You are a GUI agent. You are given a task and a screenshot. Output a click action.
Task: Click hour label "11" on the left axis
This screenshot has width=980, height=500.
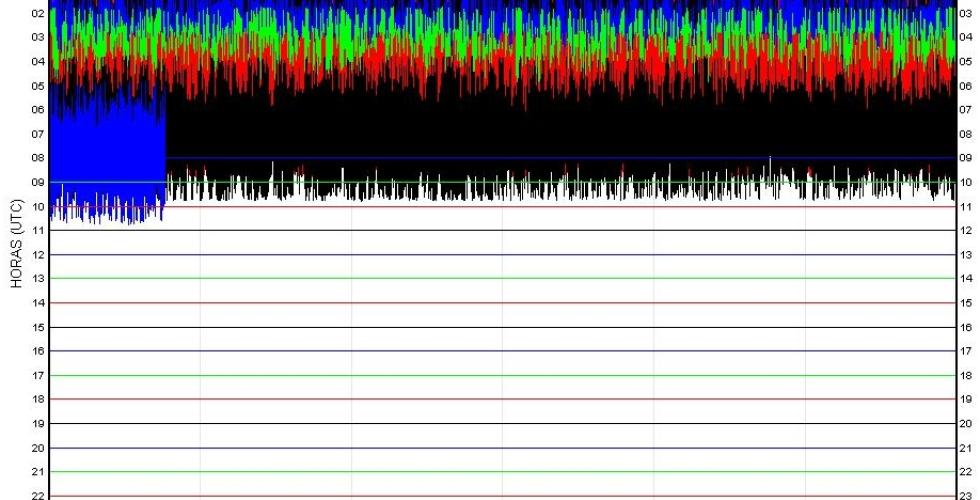pos(38,231)
